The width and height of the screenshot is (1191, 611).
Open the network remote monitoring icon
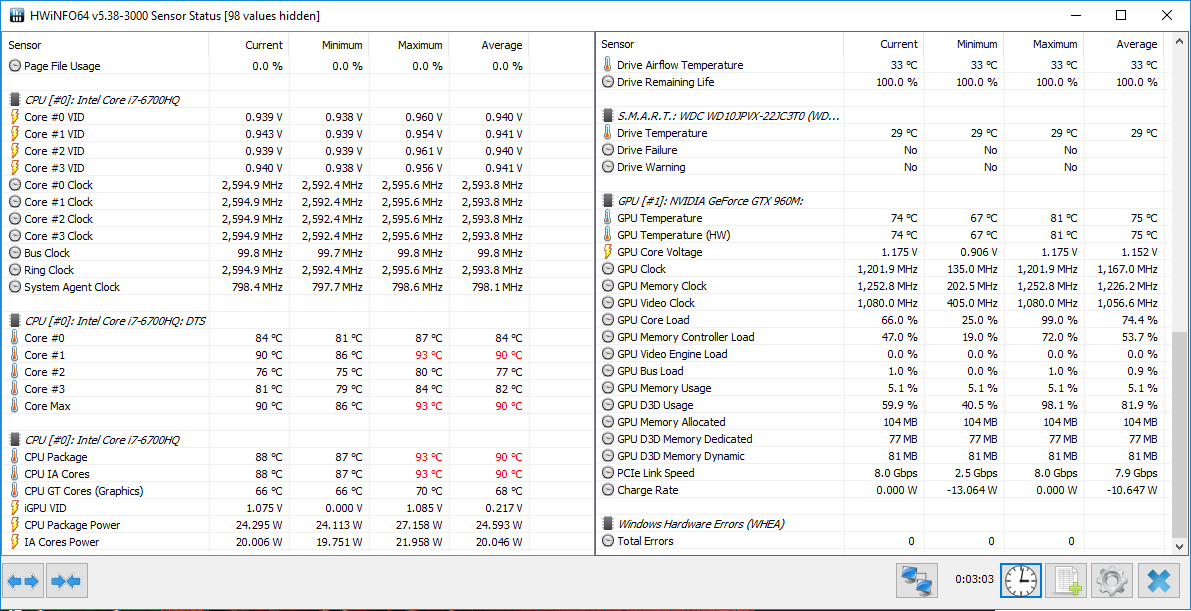[x=918, y=582]
